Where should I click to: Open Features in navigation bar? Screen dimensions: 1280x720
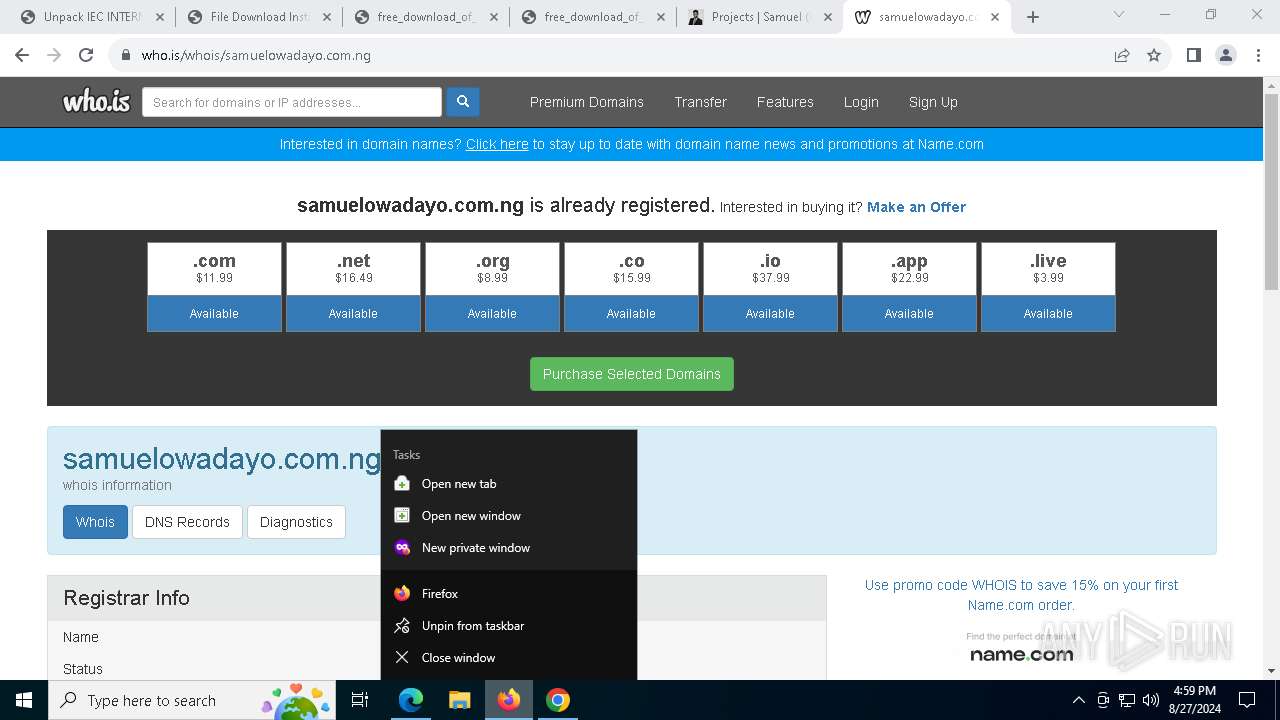785,102
